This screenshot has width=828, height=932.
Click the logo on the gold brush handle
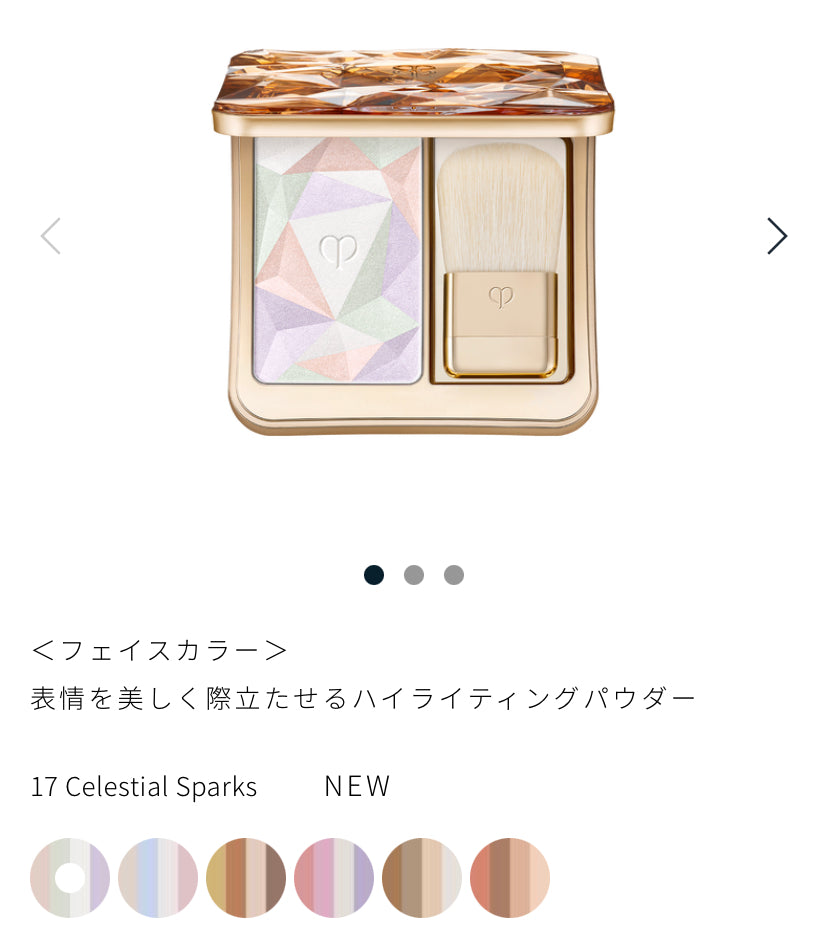[x=500, y=297]
